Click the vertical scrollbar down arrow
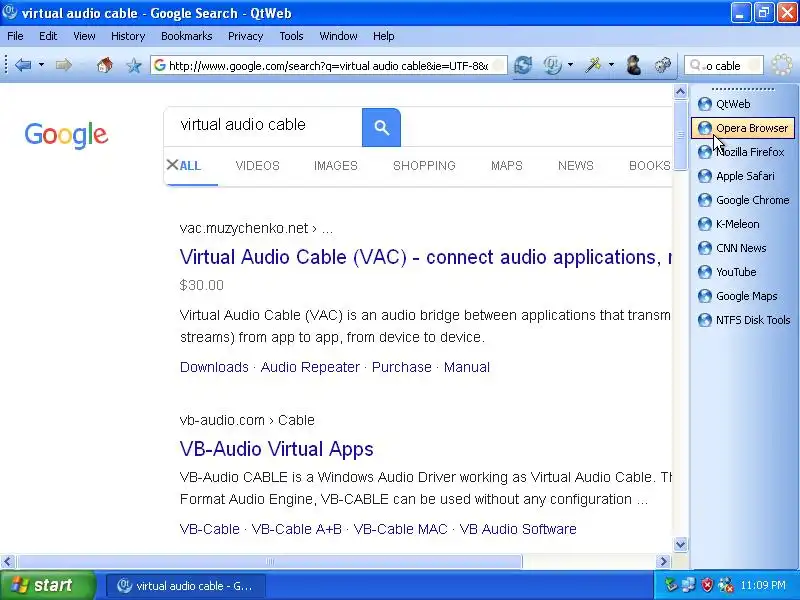This screenshot has height=600, width=800. click(680, 544)
